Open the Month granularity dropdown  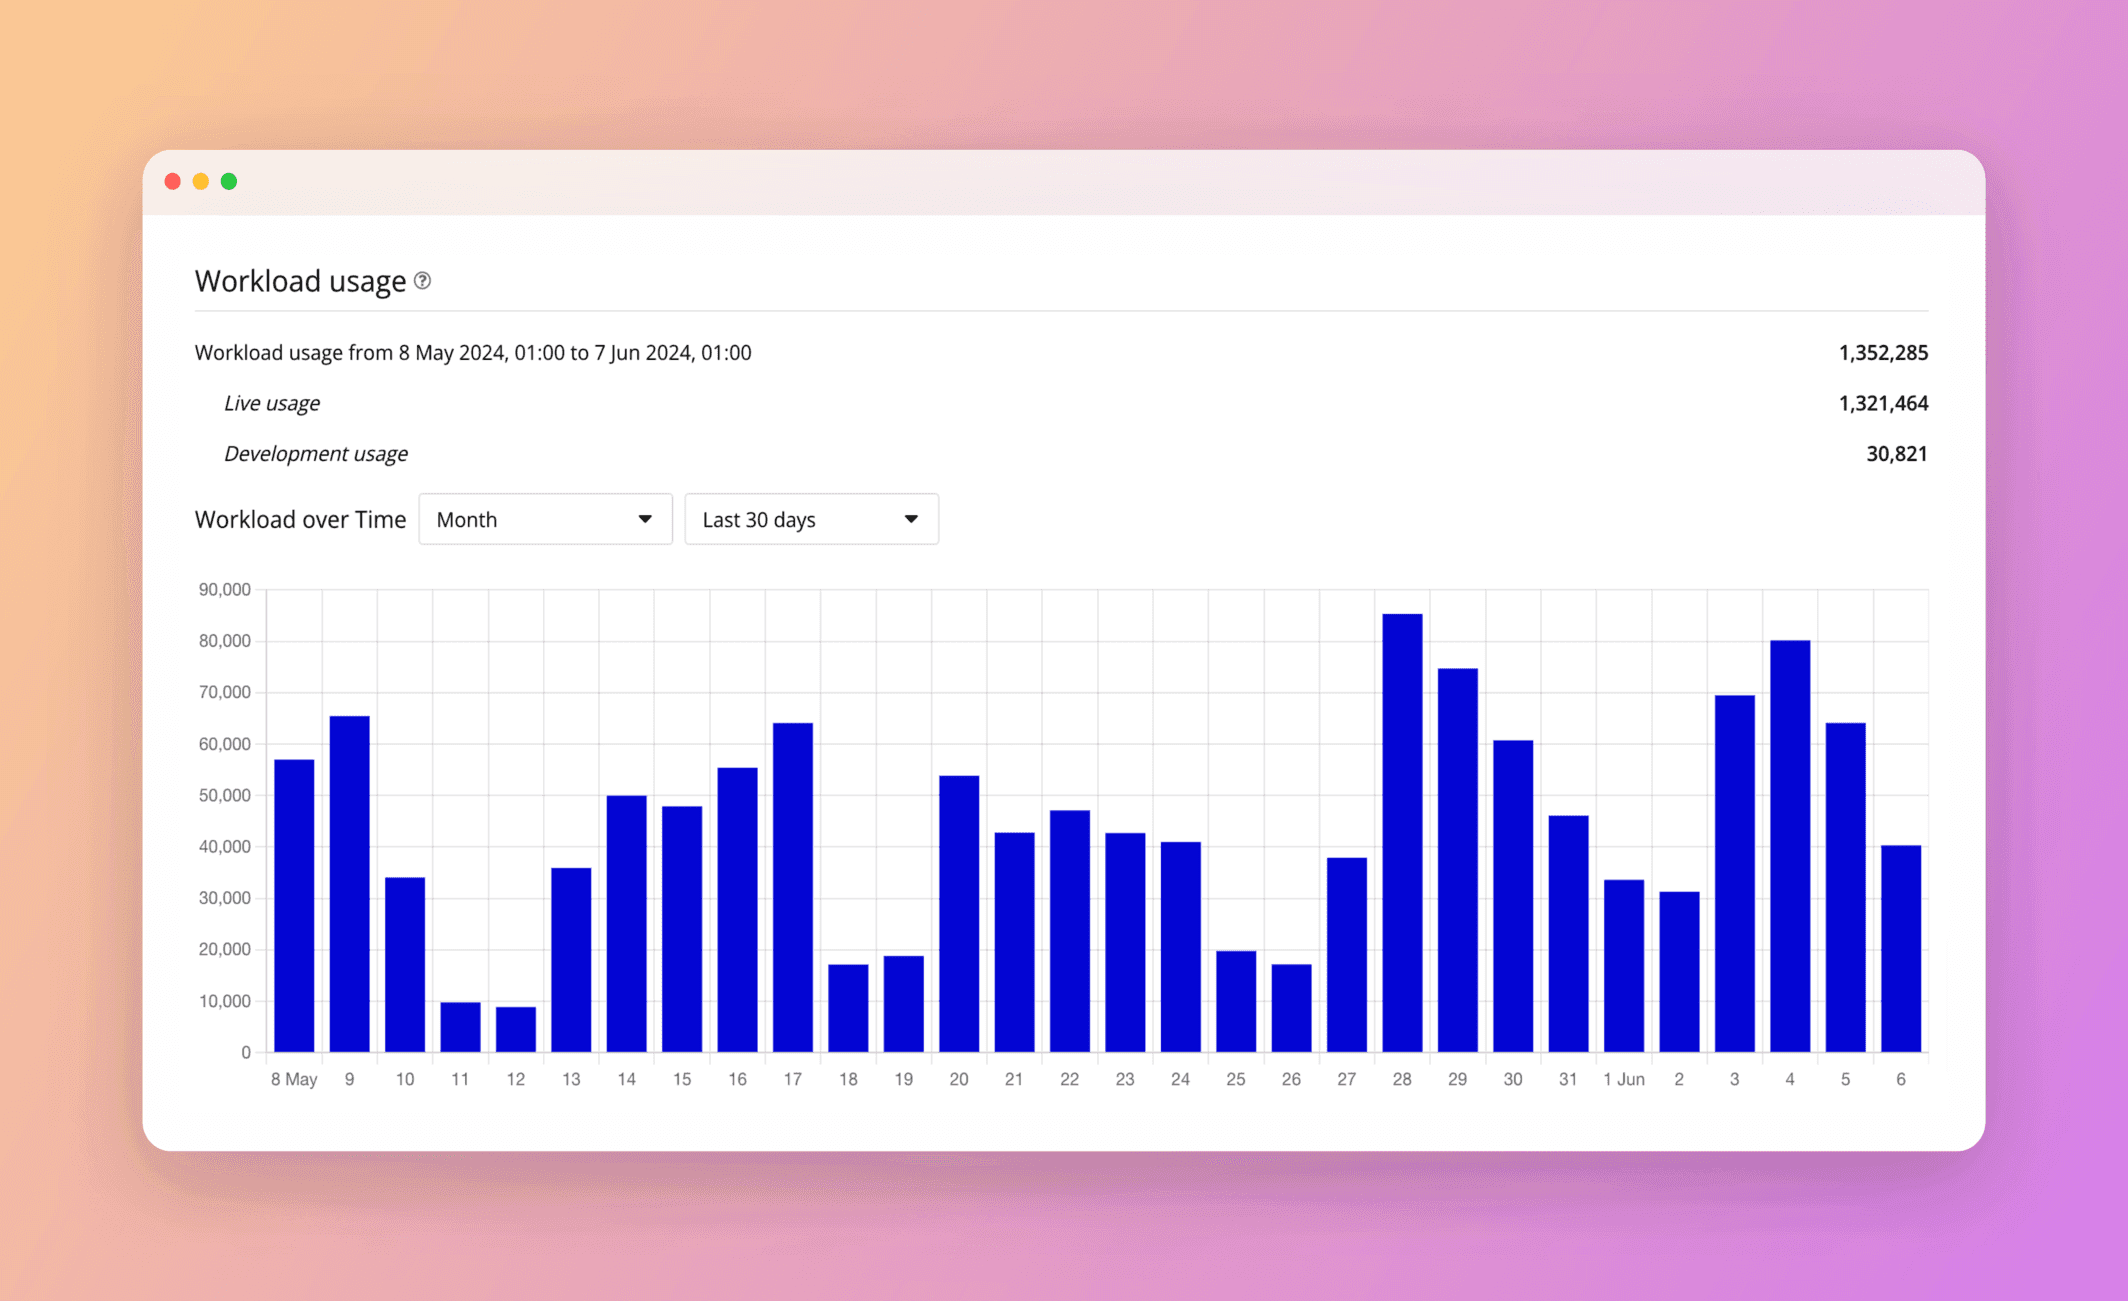pyautogui.click(x=545, y=519)
